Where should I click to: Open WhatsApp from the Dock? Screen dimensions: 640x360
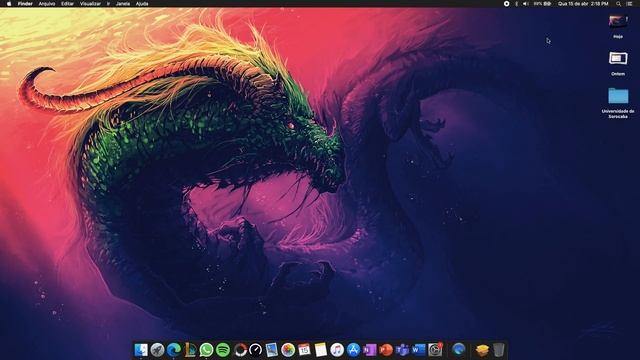pyautogui.click(x=207, y=350)
